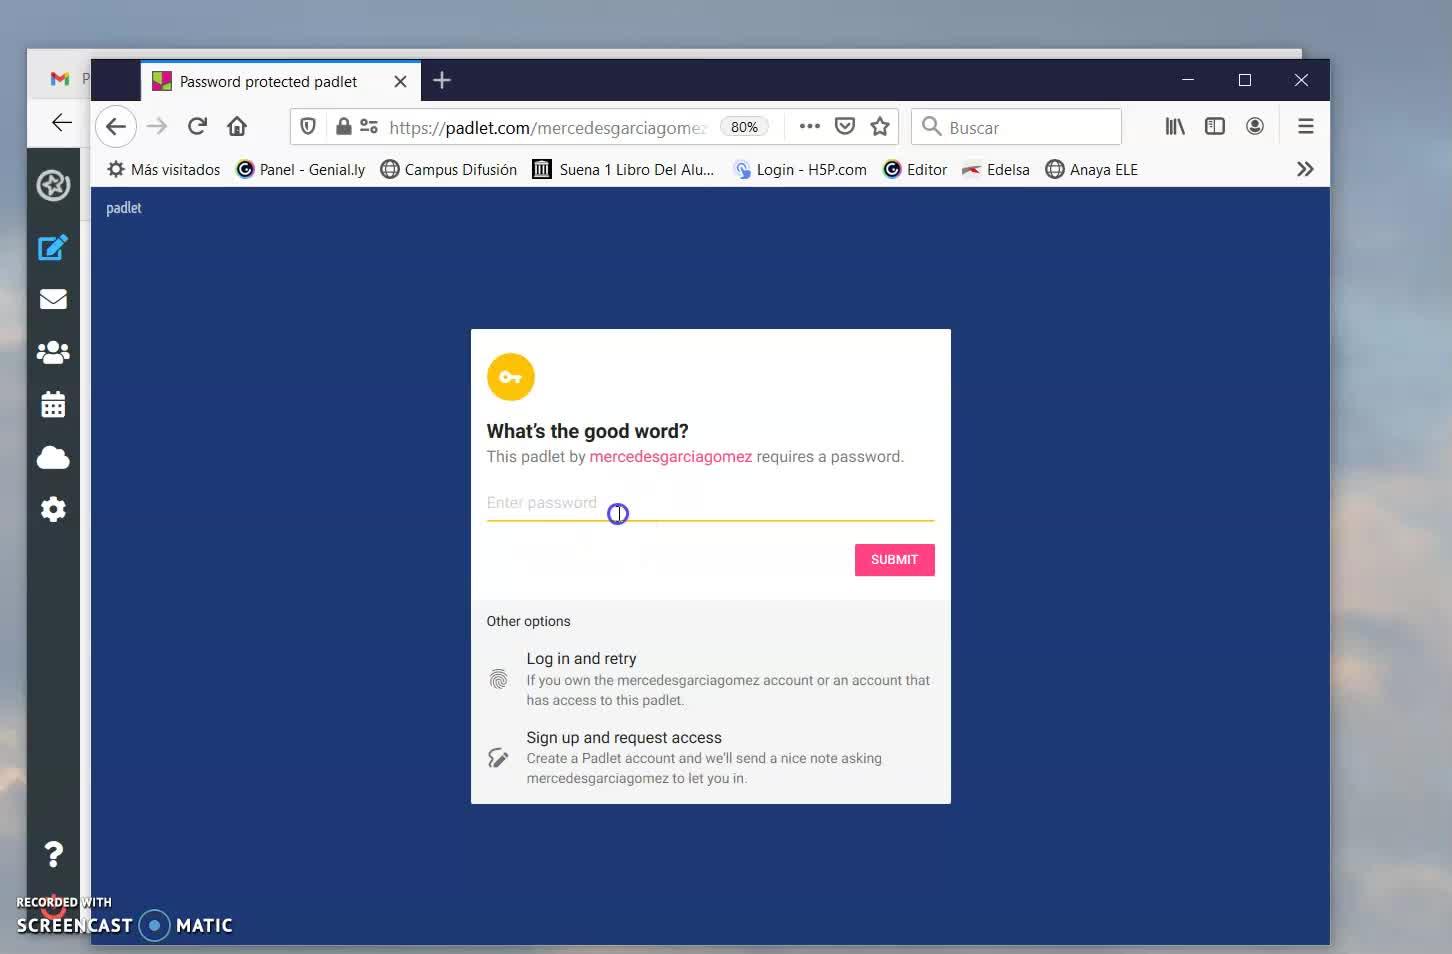The height and width of the screenshot is (954, 1452).
Task: Open the Anaya ELE bookmark
Action: [1092, 169]
